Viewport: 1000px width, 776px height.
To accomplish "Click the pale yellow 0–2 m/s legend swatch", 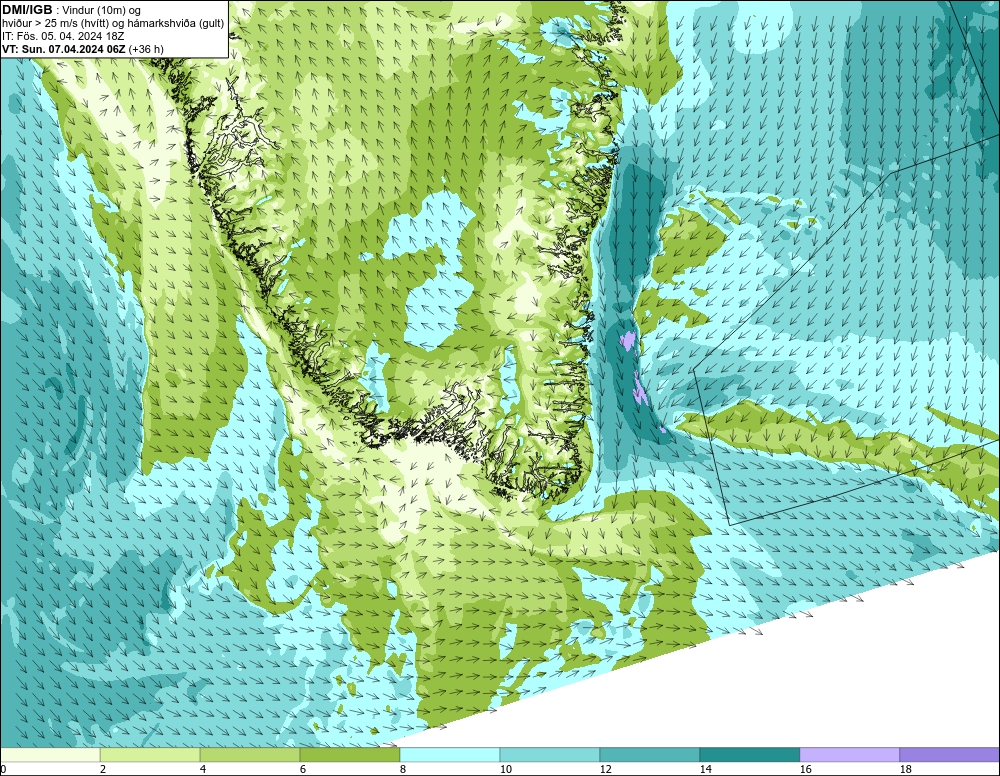I will pyautogui.click(x=50, y=755).
